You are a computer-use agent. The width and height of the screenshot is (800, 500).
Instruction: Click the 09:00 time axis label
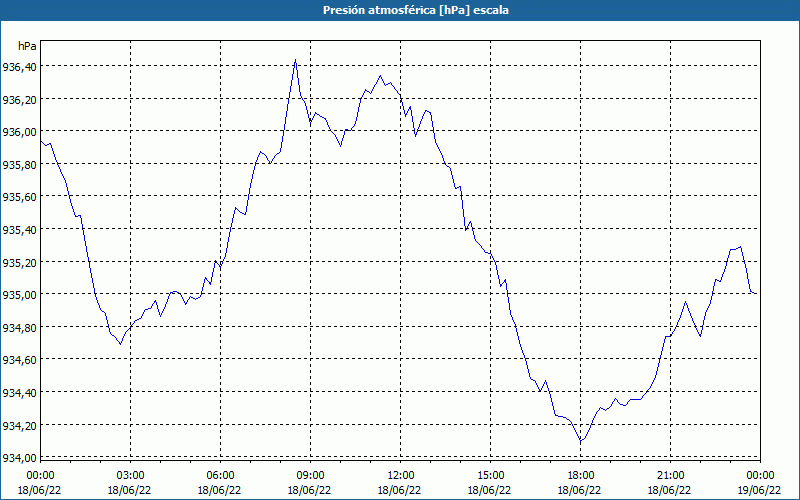[x=310, y=476]
